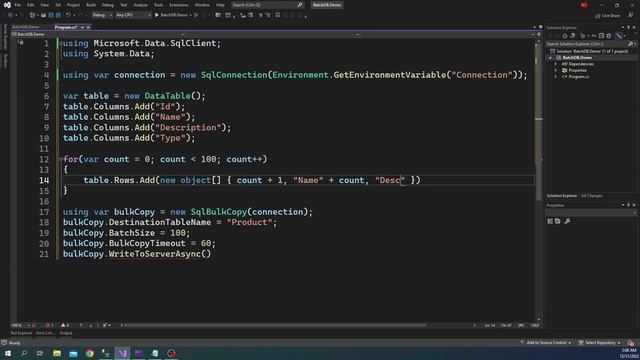640x360 pixels.
Task: Click the "Product" string on line 18
Action: tap(250, 222)
